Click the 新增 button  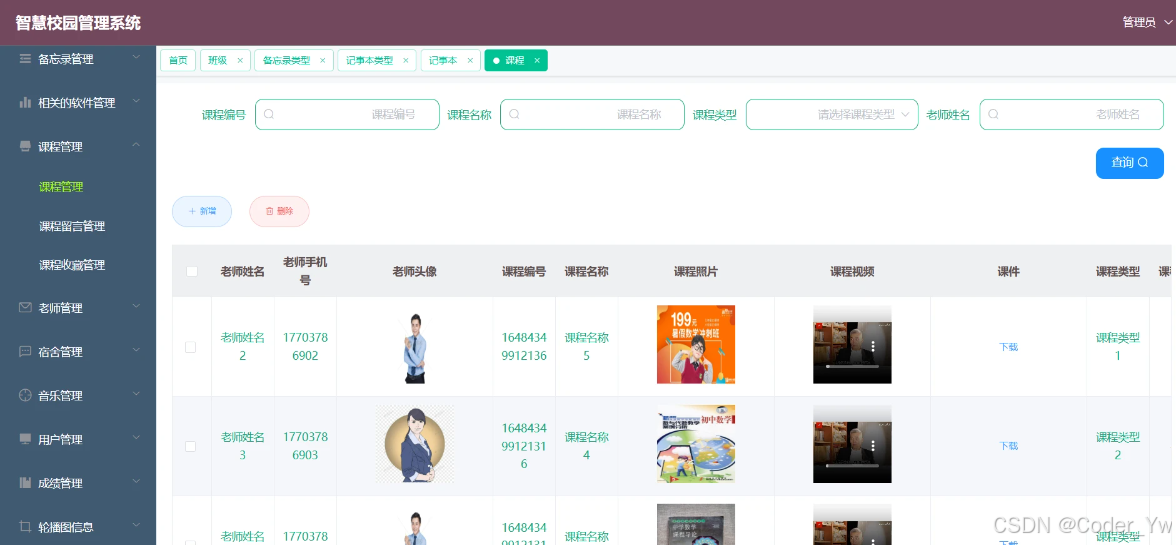202,211
